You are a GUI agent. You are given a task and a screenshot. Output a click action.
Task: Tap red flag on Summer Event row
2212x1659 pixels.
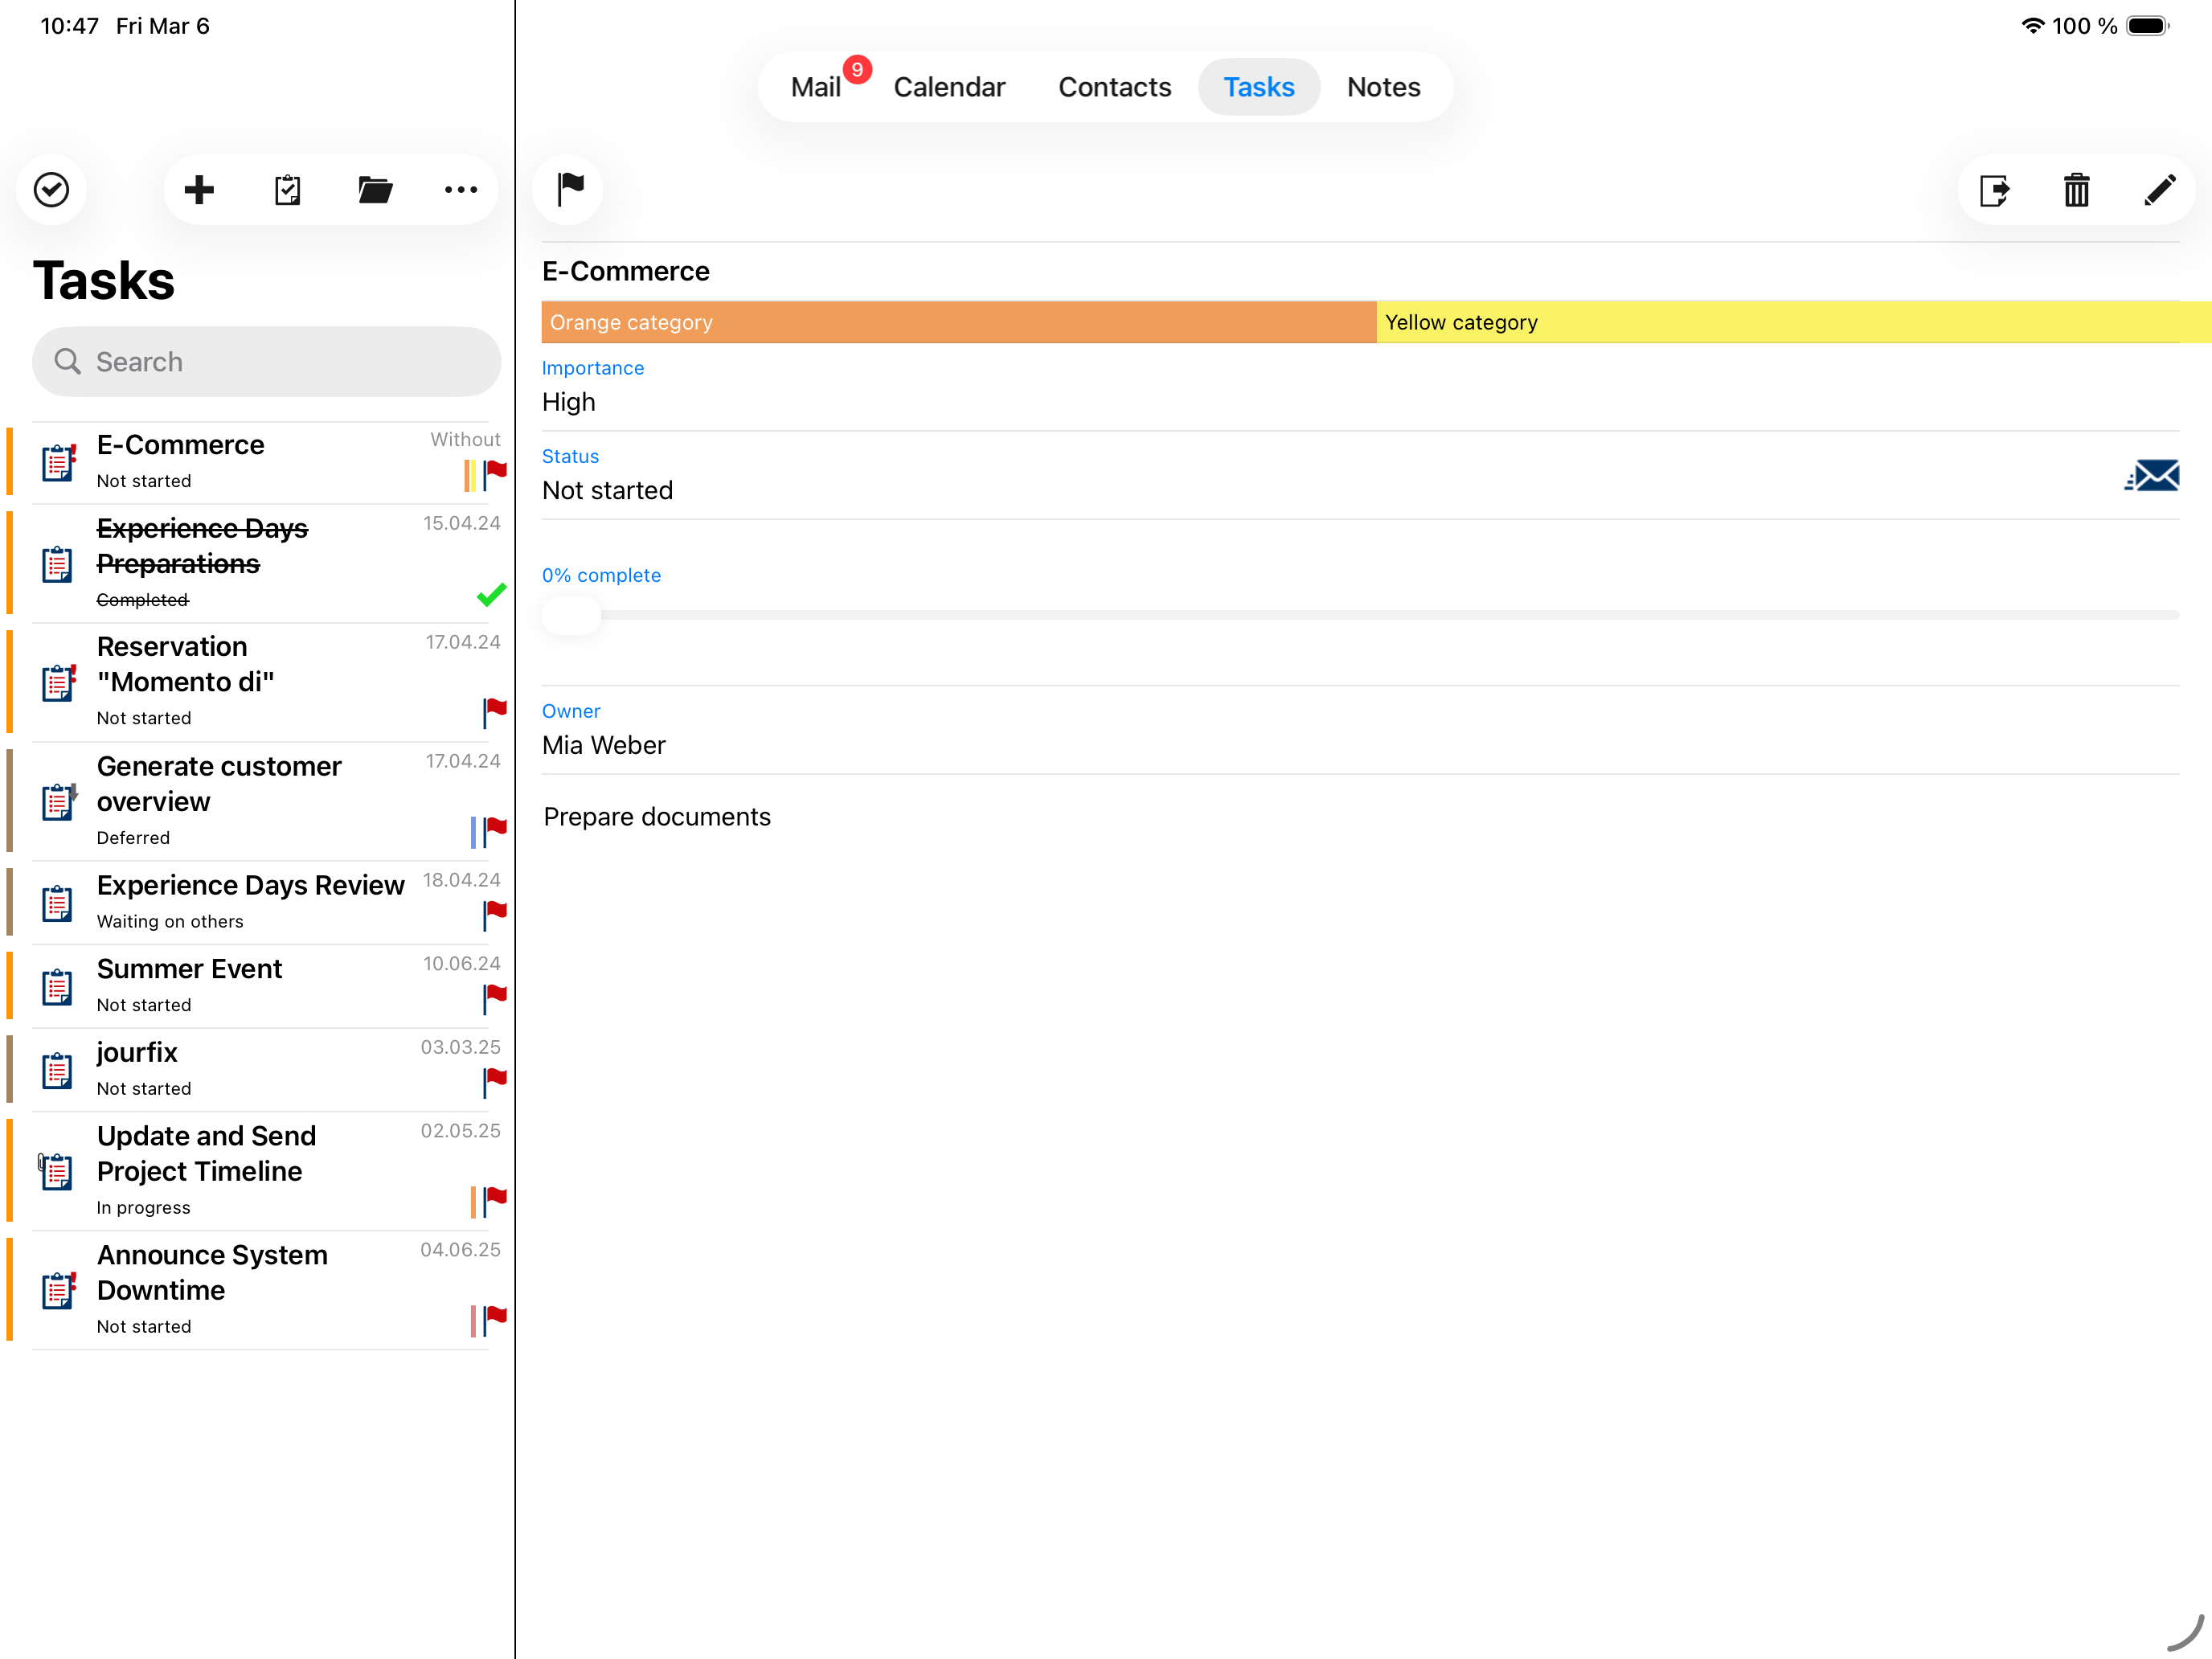pyautogui.click(x=495, y=998)
